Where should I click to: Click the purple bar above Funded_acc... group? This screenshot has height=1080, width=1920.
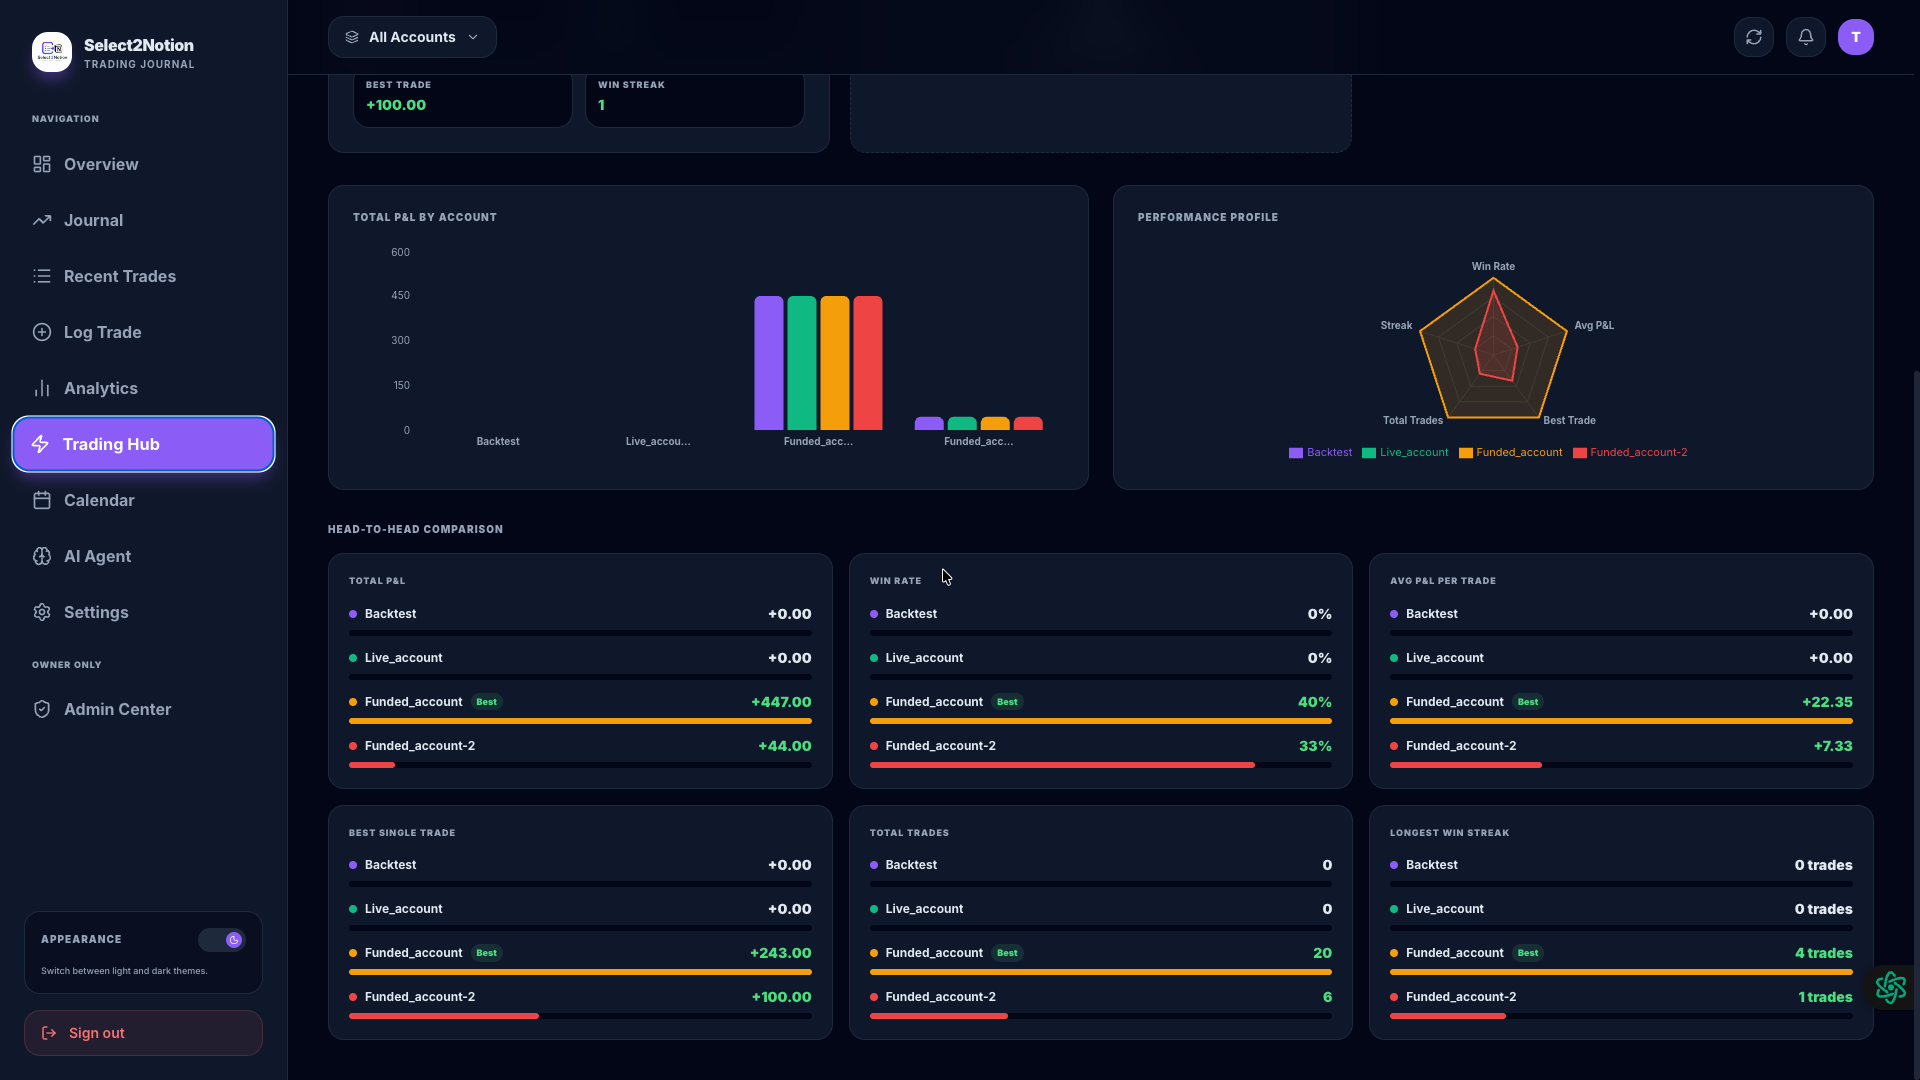point(768,363)
